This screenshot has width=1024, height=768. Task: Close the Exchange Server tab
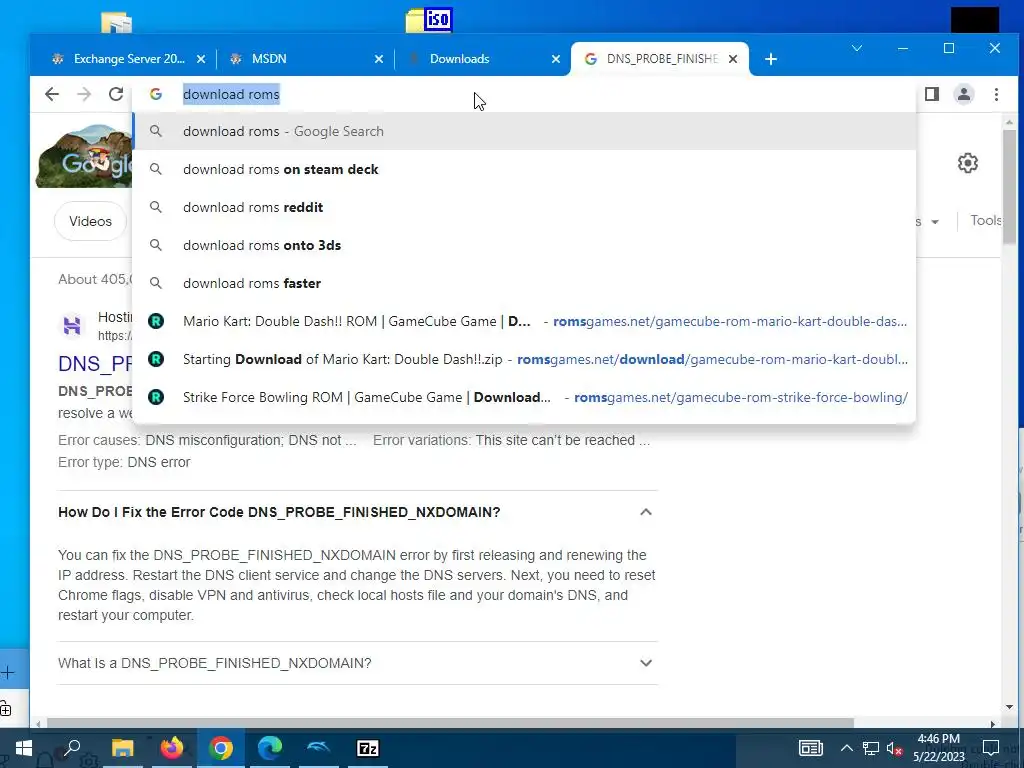click(201, 59)
